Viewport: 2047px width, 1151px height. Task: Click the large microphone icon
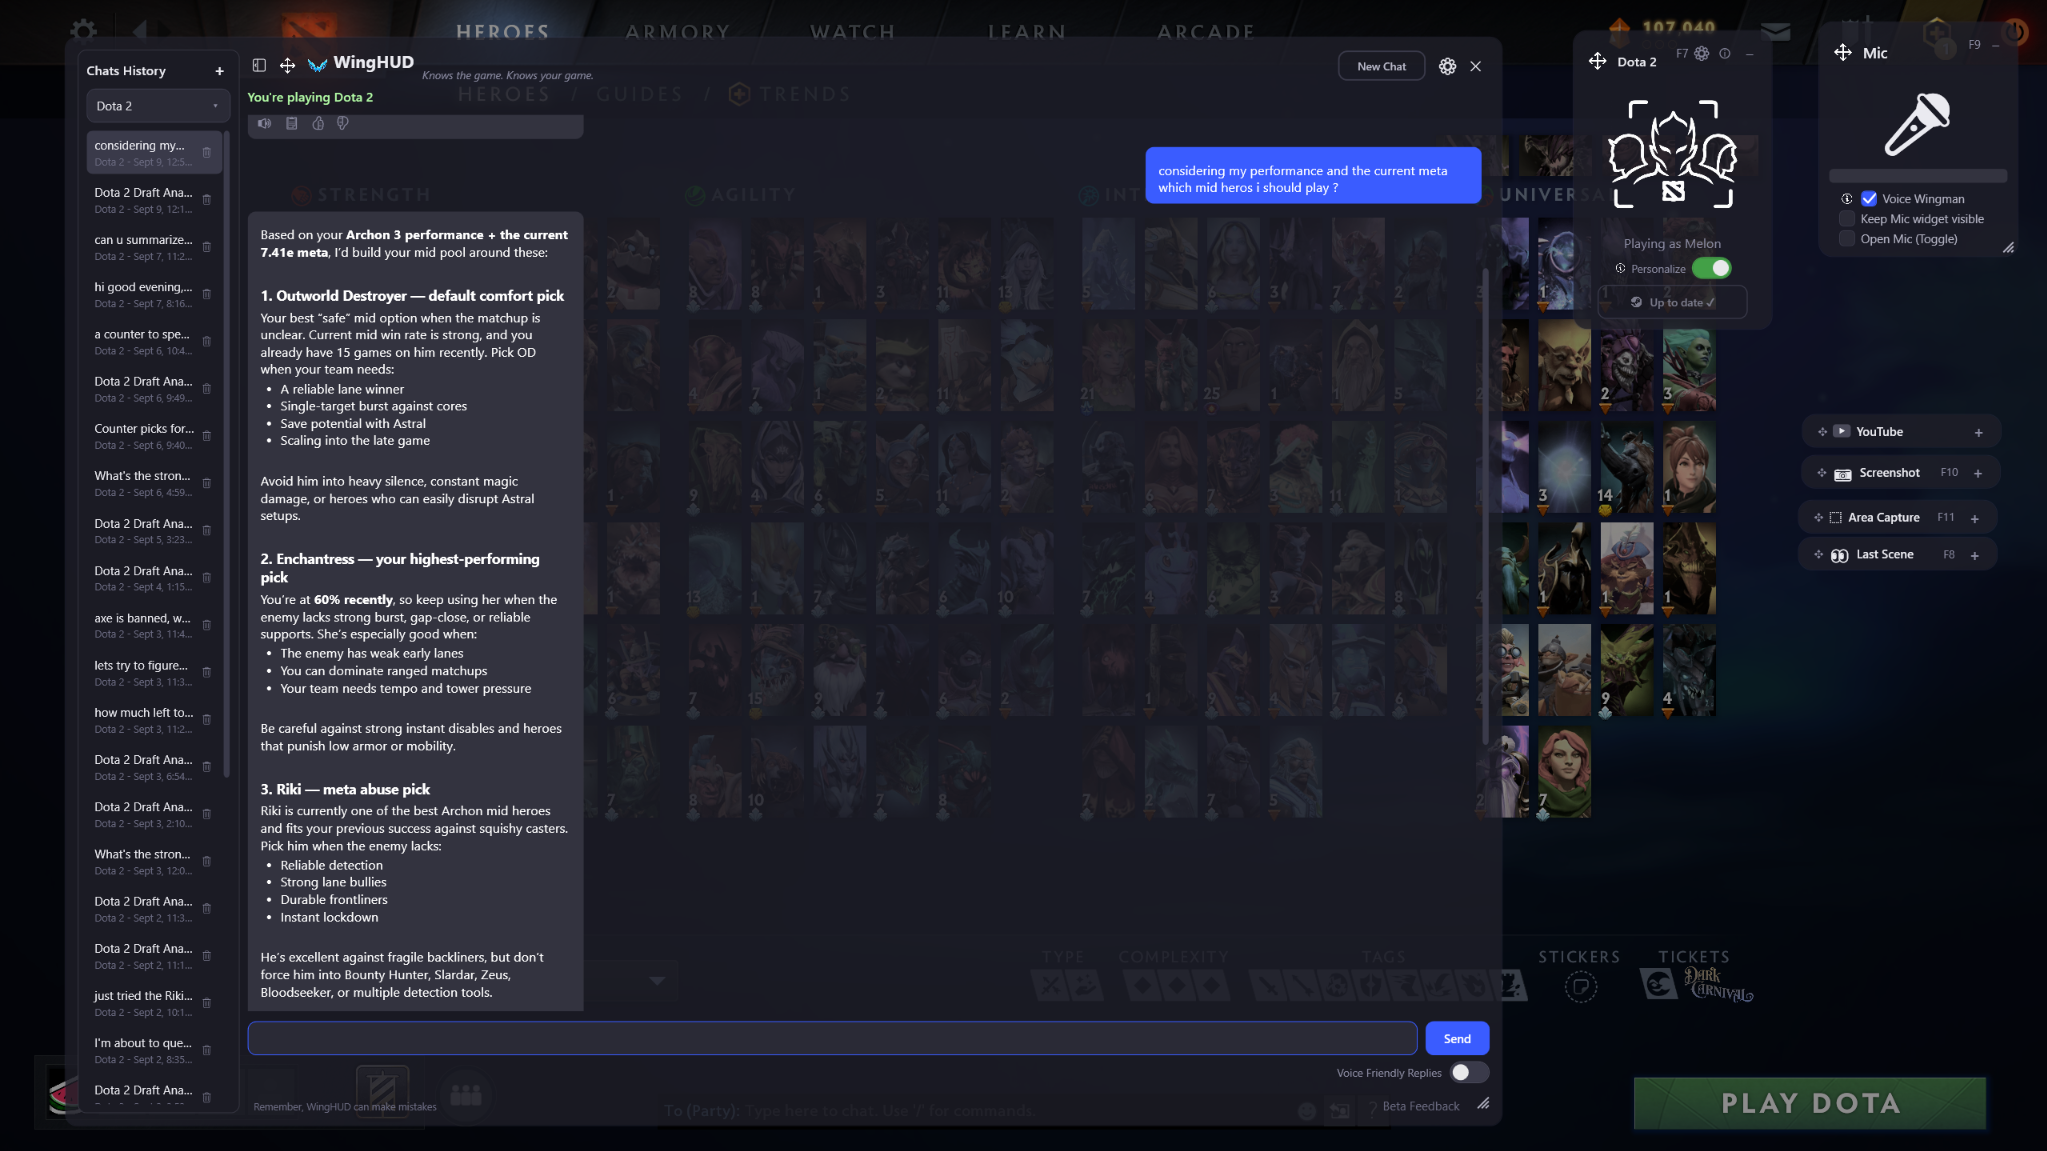(x=1917, y=124)
